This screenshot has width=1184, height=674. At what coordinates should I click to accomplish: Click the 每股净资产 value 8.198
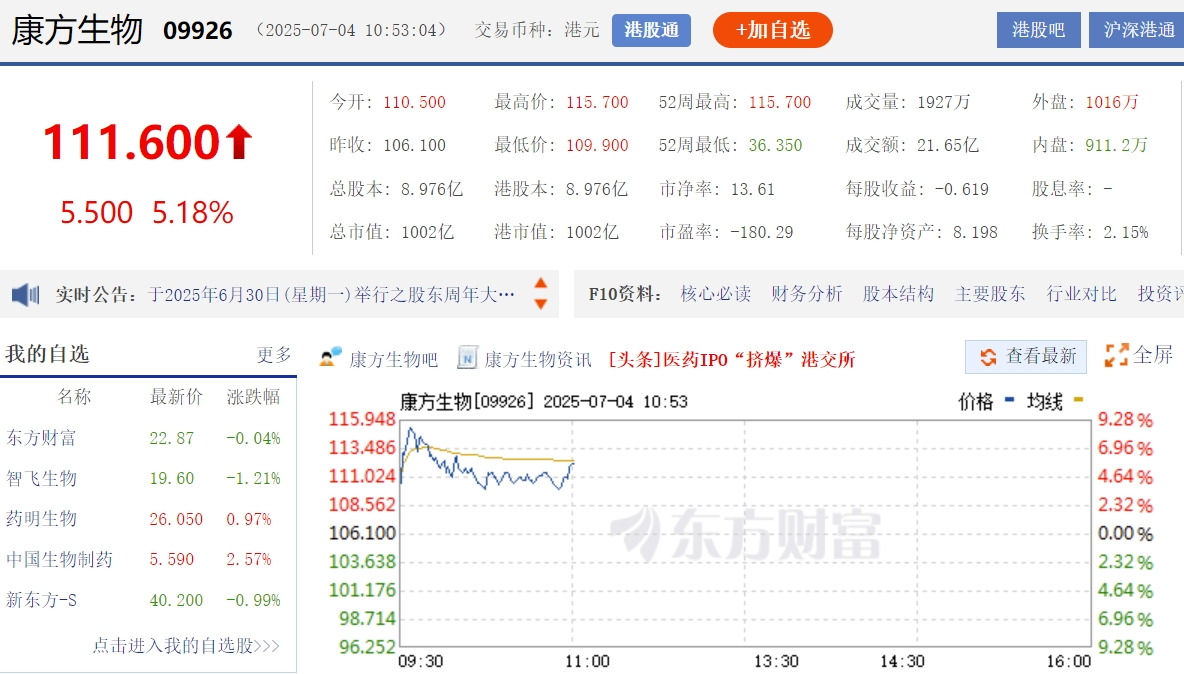click(x=975, y=232)
